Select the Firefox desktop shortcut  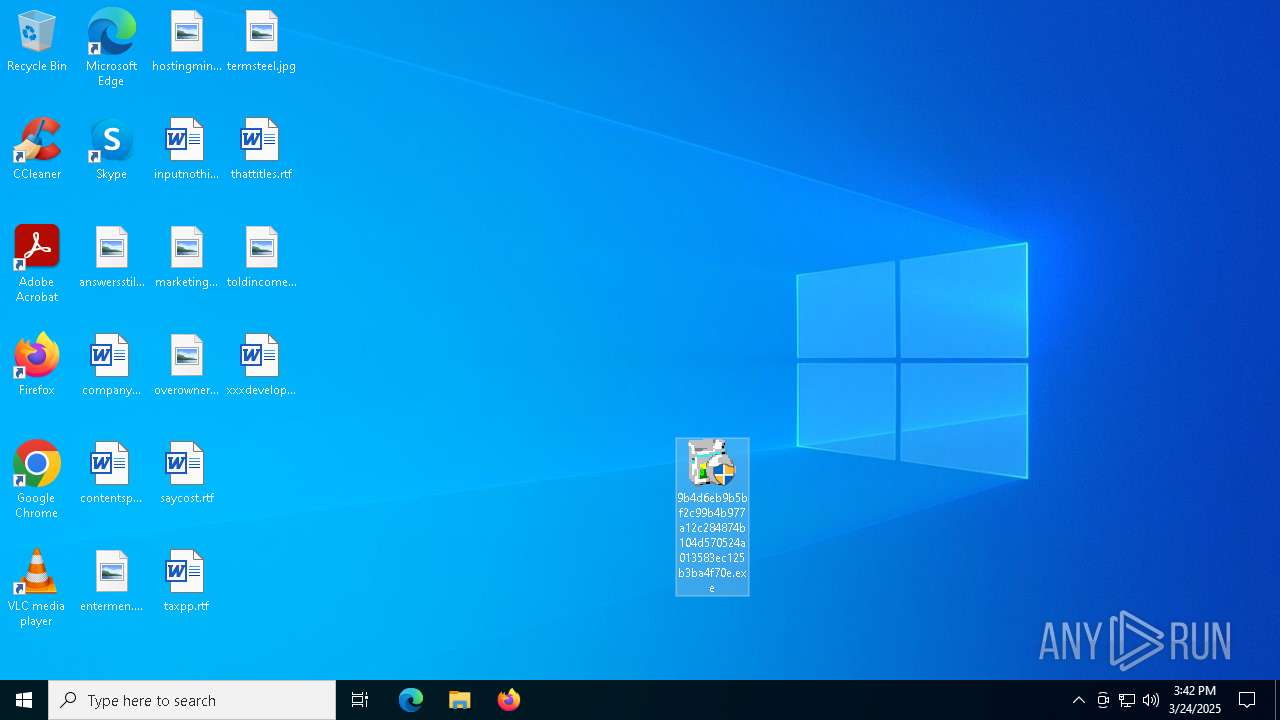[37, 366]
